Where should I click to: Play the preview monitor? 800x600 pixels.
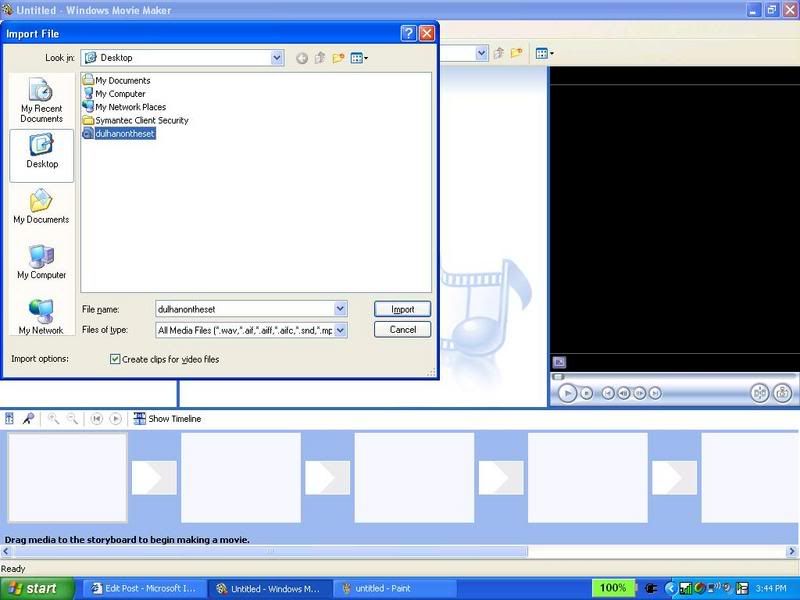(x=567, y=393)
